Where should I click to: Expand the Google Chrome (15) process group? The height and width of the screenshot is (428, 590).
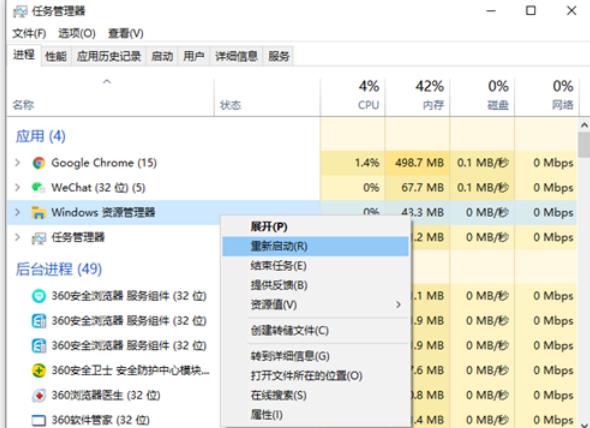[x=17, y=163]
